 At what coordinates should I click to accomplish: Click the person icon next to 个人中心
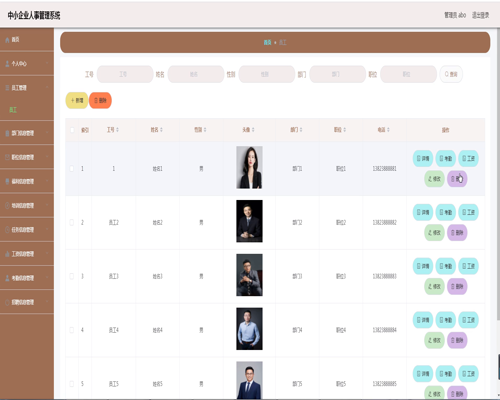[7, 64]
